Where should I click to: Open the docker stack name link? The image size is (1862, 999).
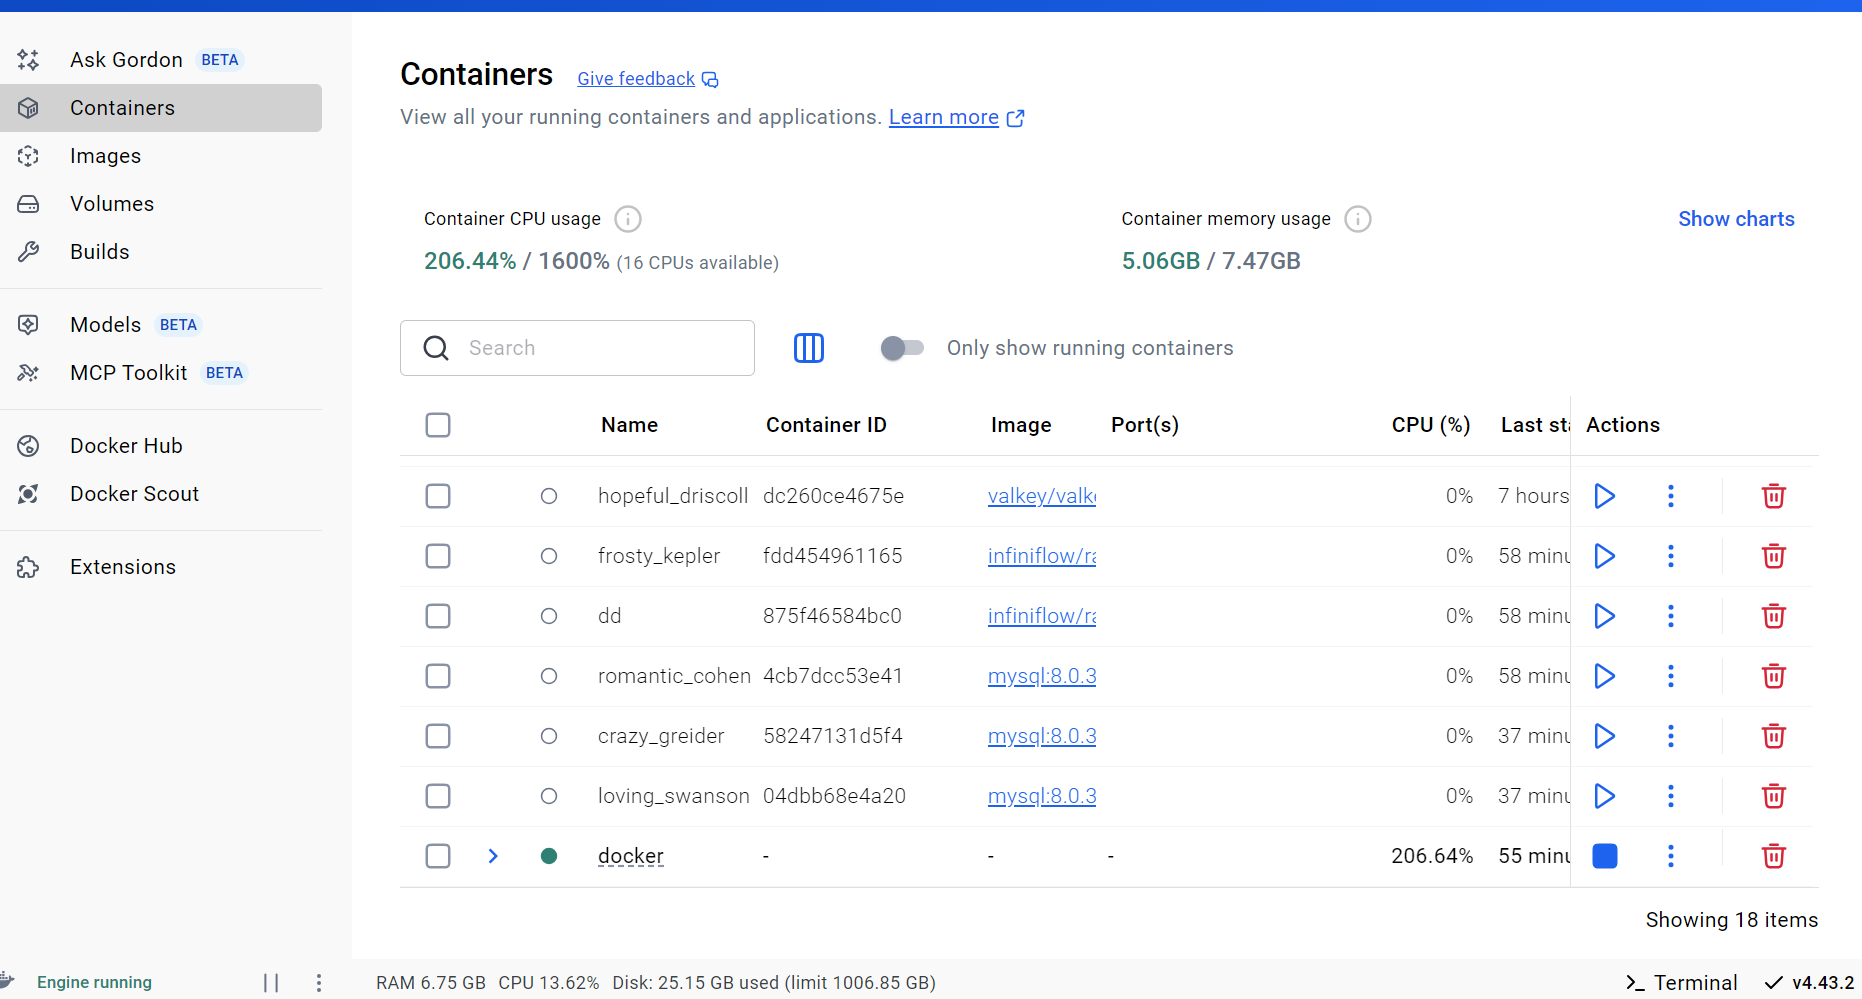click(630, 856)
